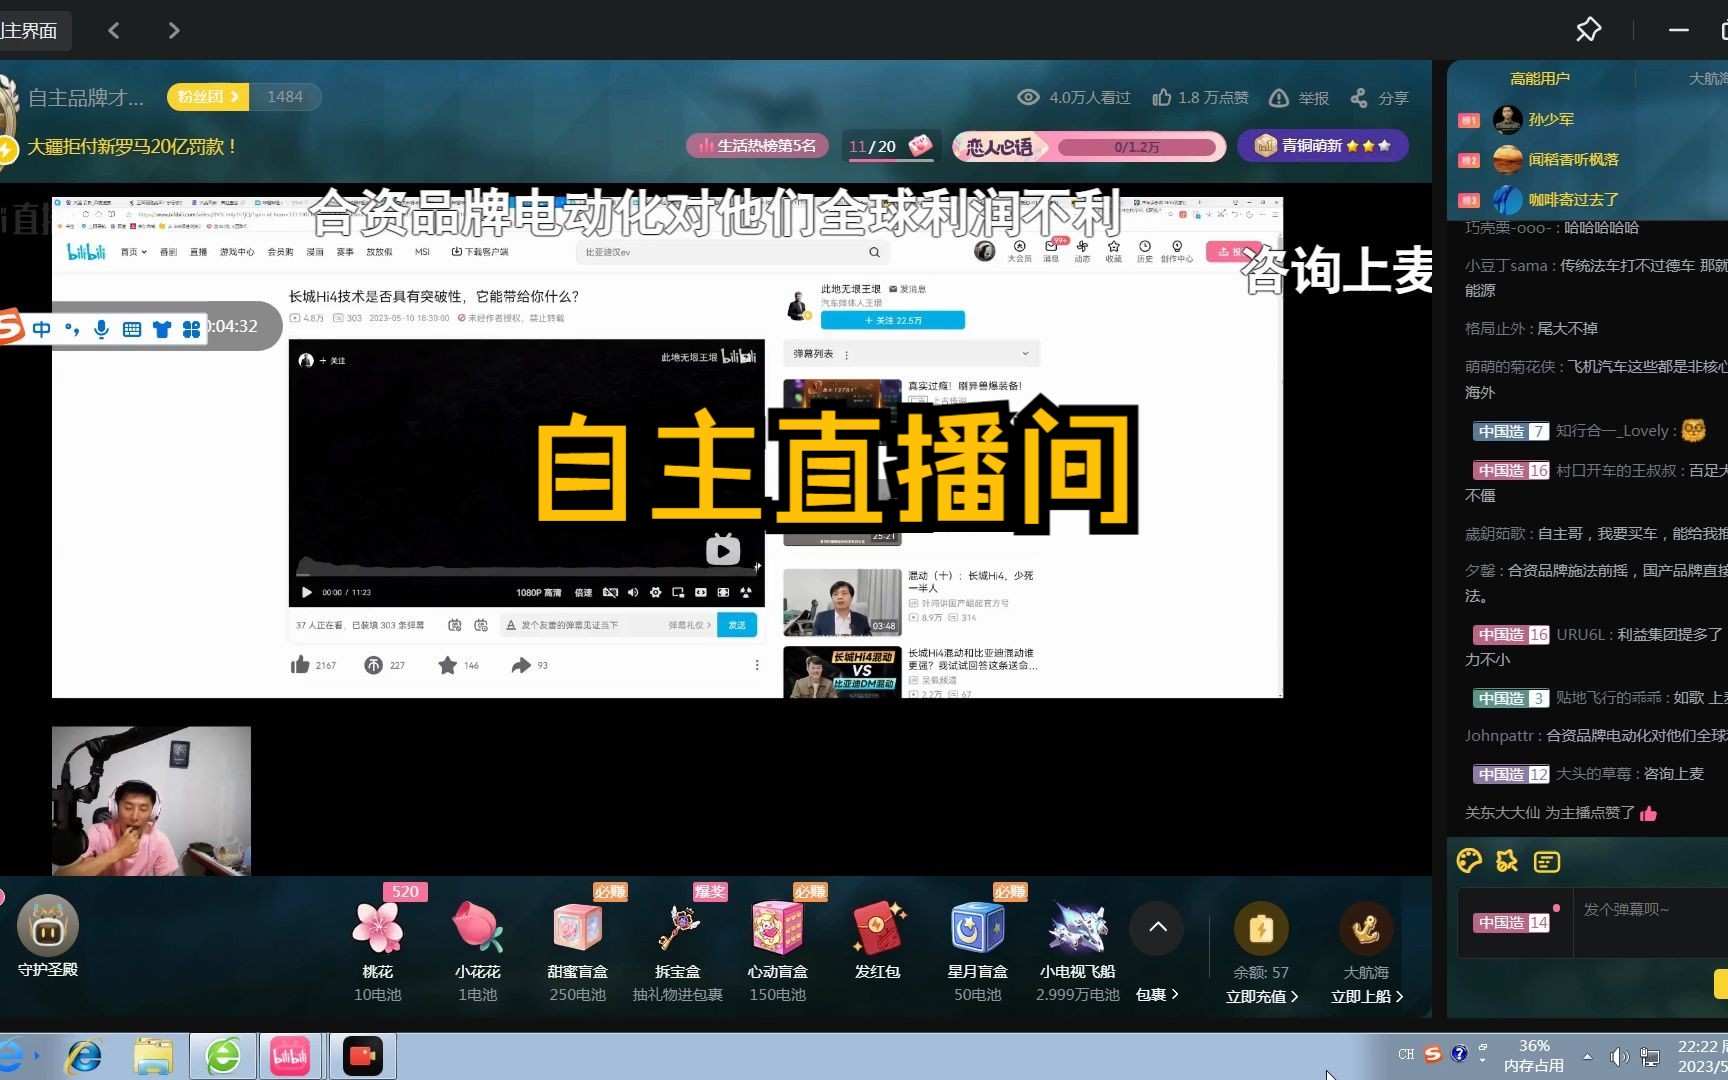Open the 11/20 task progress badge
This screenshot has width=1728, height=1080.
click(890, 146)
